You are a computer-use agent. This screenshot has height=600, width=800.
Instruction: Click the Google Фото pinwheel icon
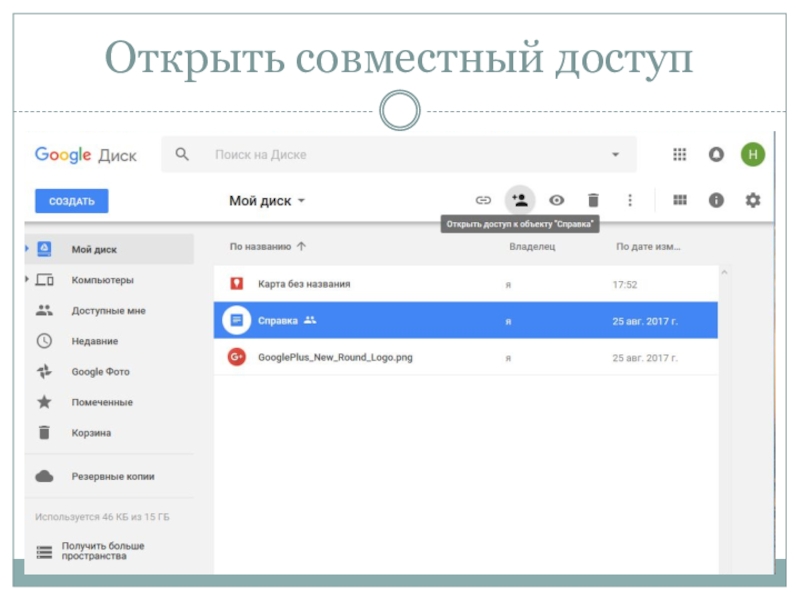click(x=44, y=371)
